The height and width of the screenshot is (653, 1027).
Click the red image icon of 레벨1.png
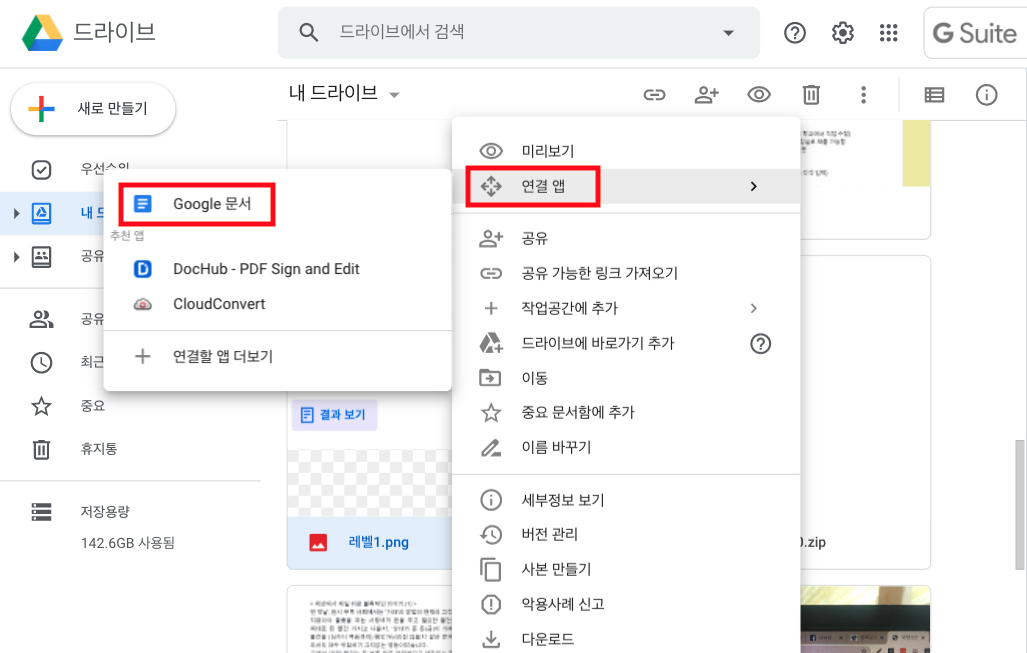click(x=318, y=542)
